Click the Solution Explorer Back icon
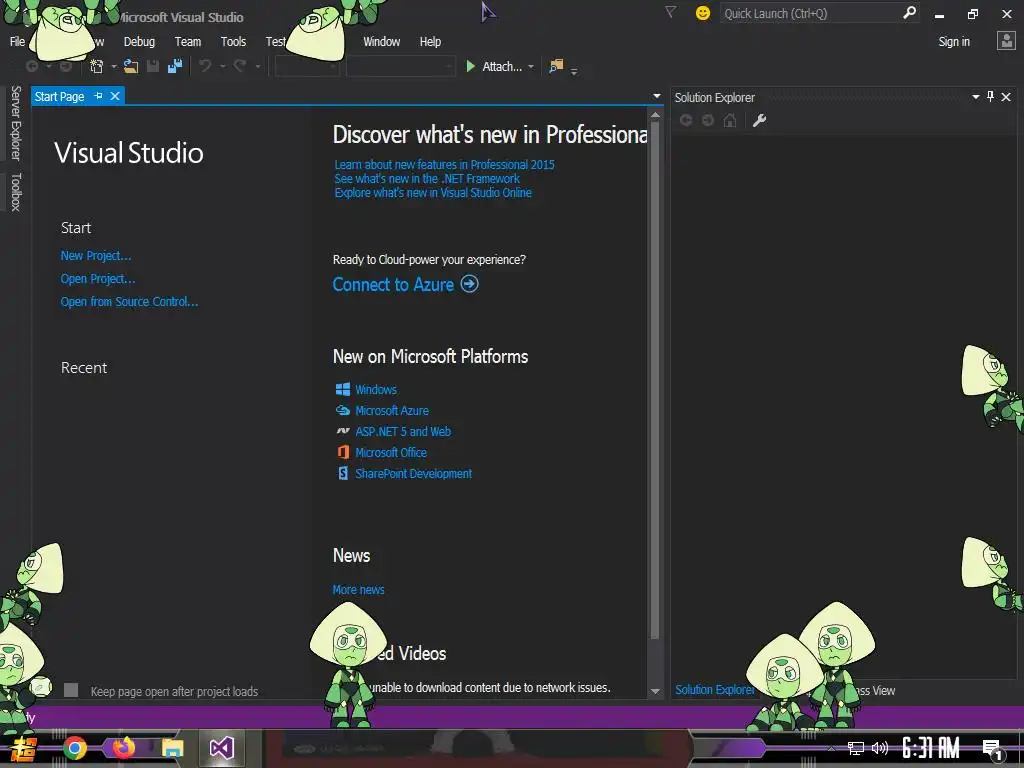 pyautogui.click(x=686, y=120)
